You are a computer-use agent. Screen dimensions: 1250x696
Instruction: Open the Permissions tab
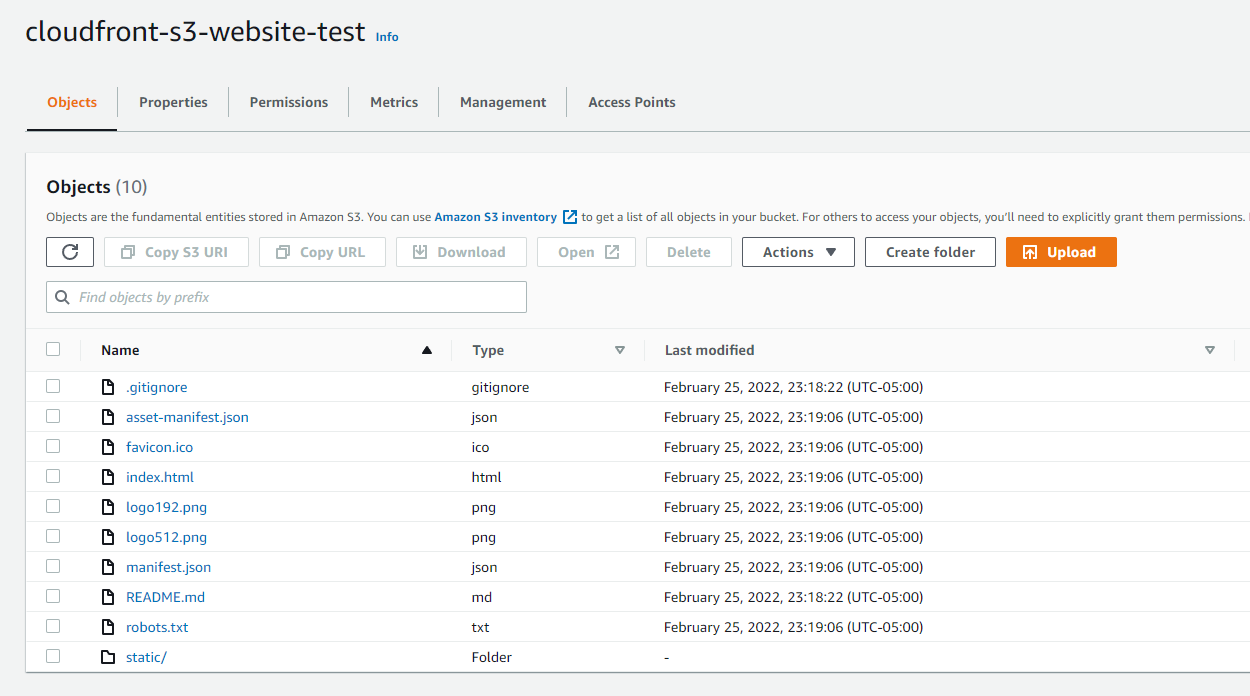(x=289, y=102)
